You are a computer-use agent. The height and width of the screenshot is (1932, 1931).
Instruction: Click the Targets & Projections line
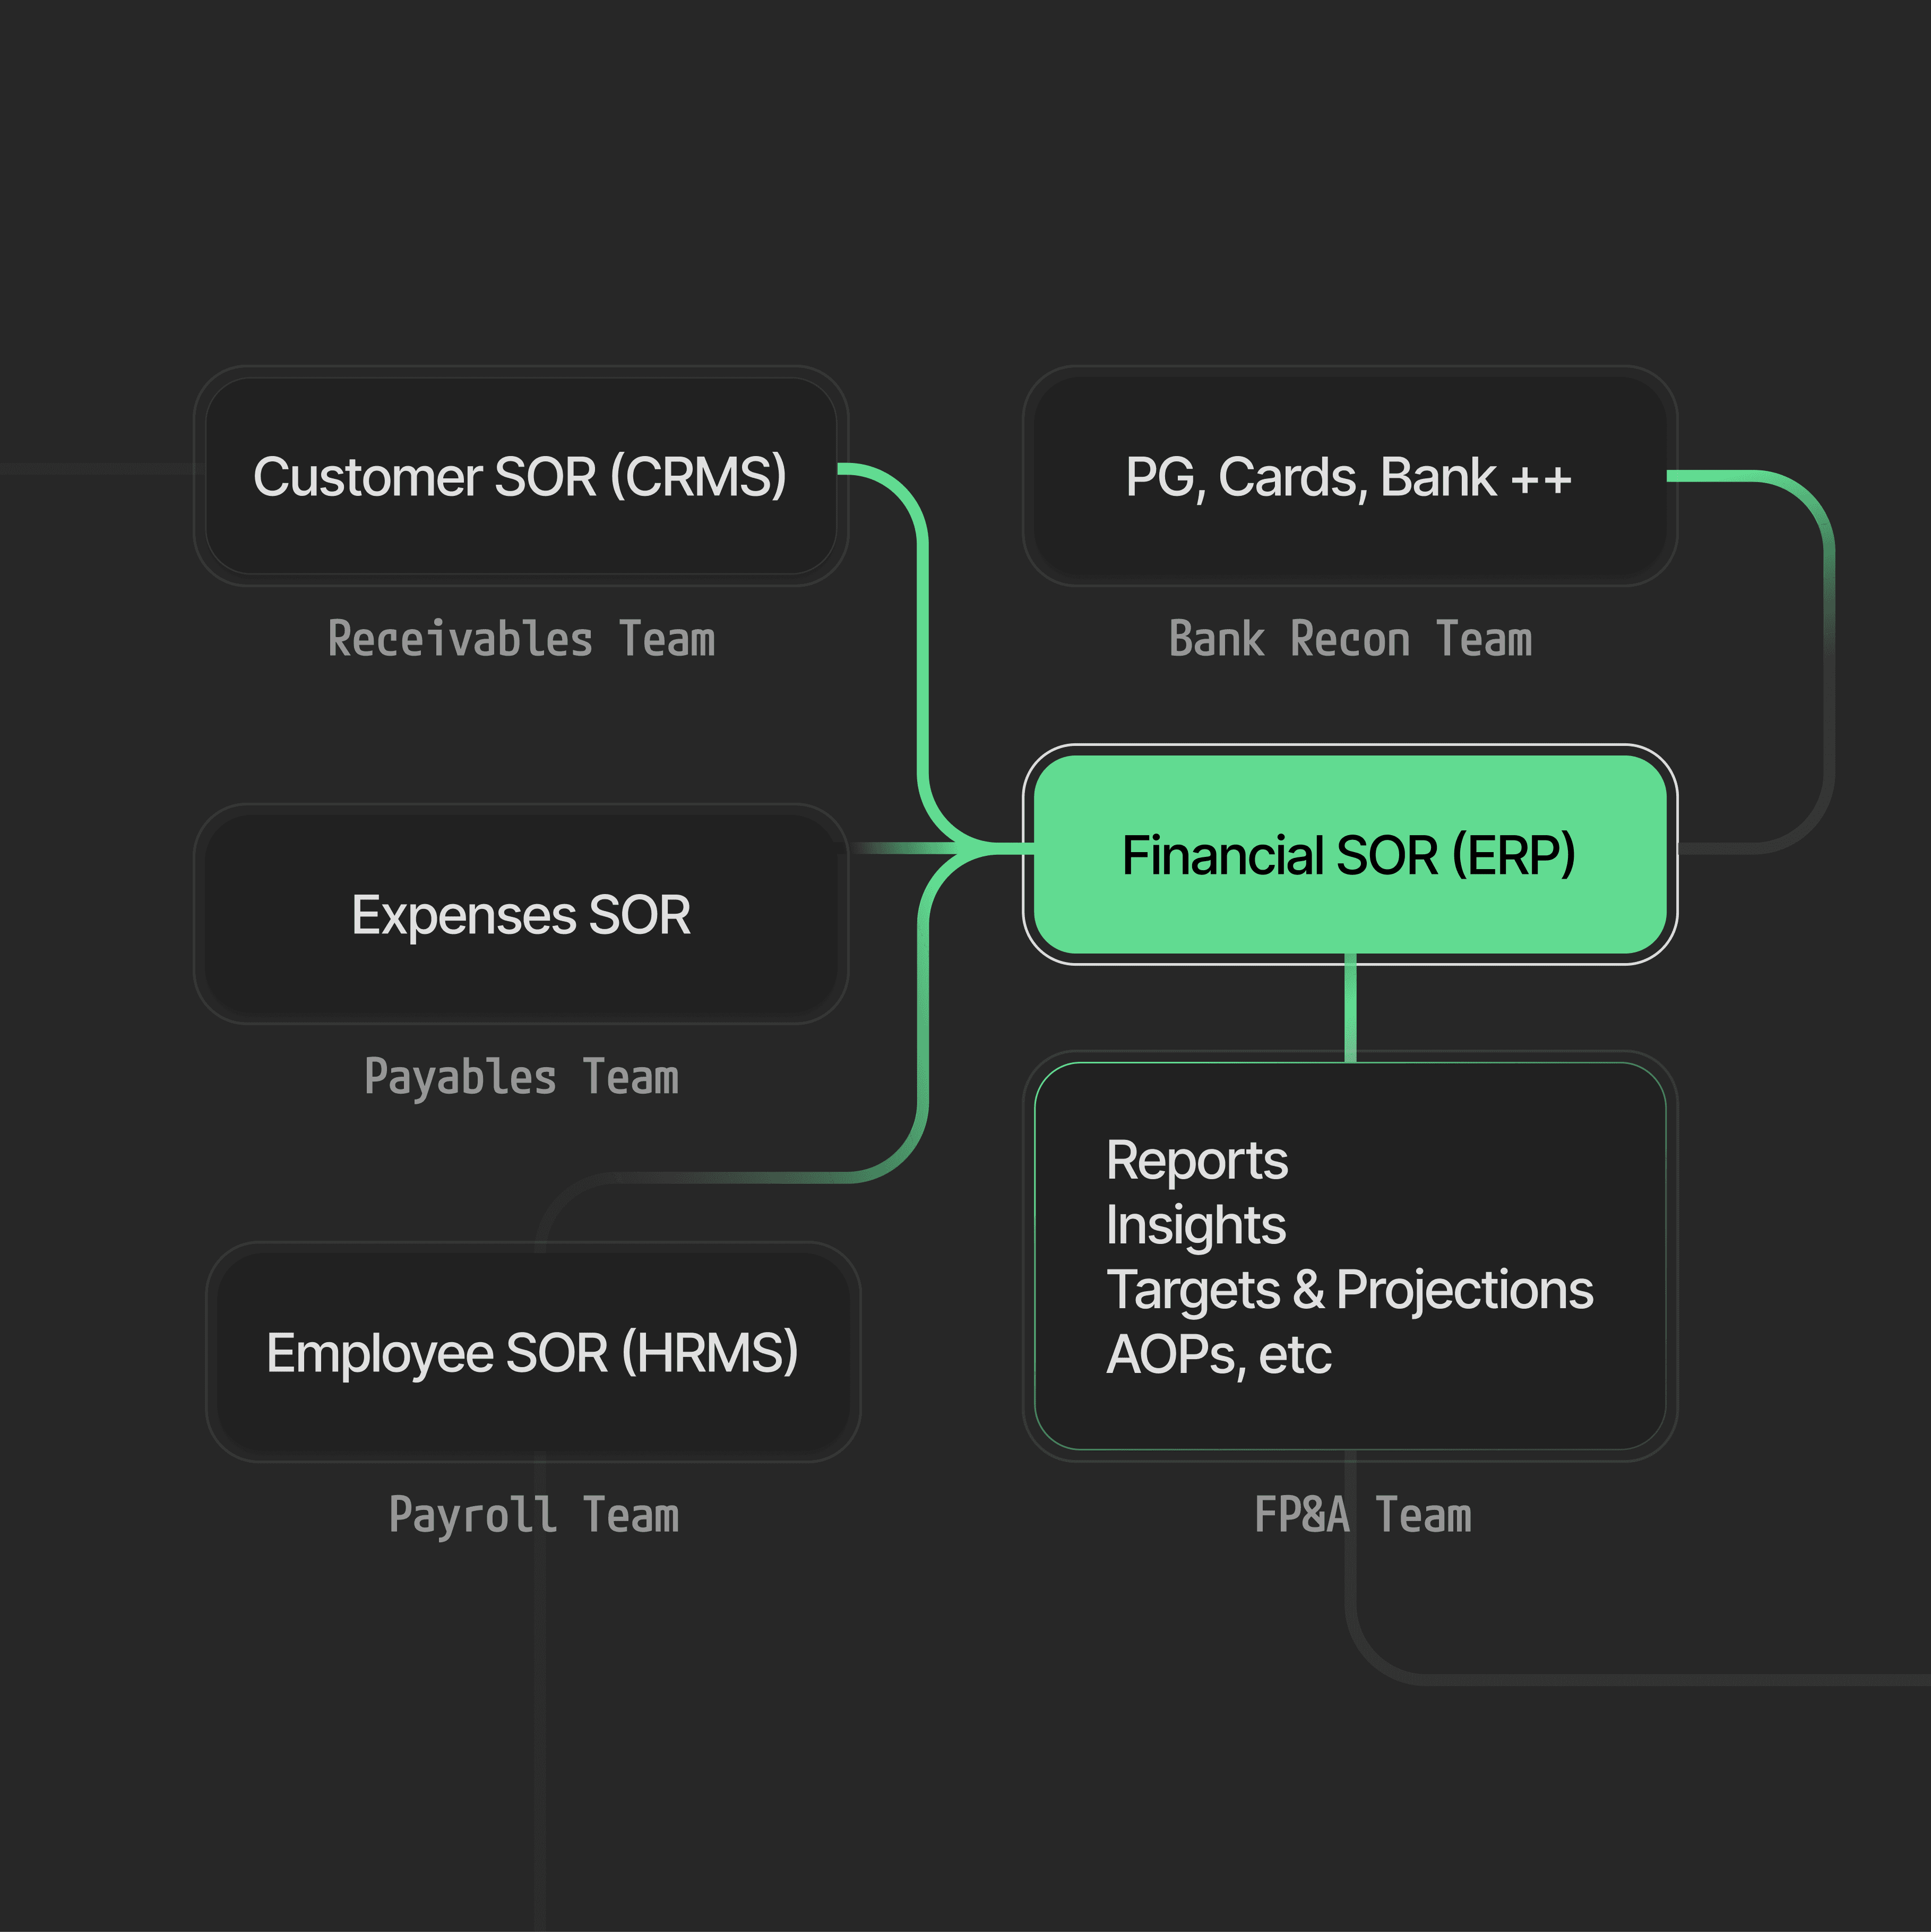(1349, 1290)
